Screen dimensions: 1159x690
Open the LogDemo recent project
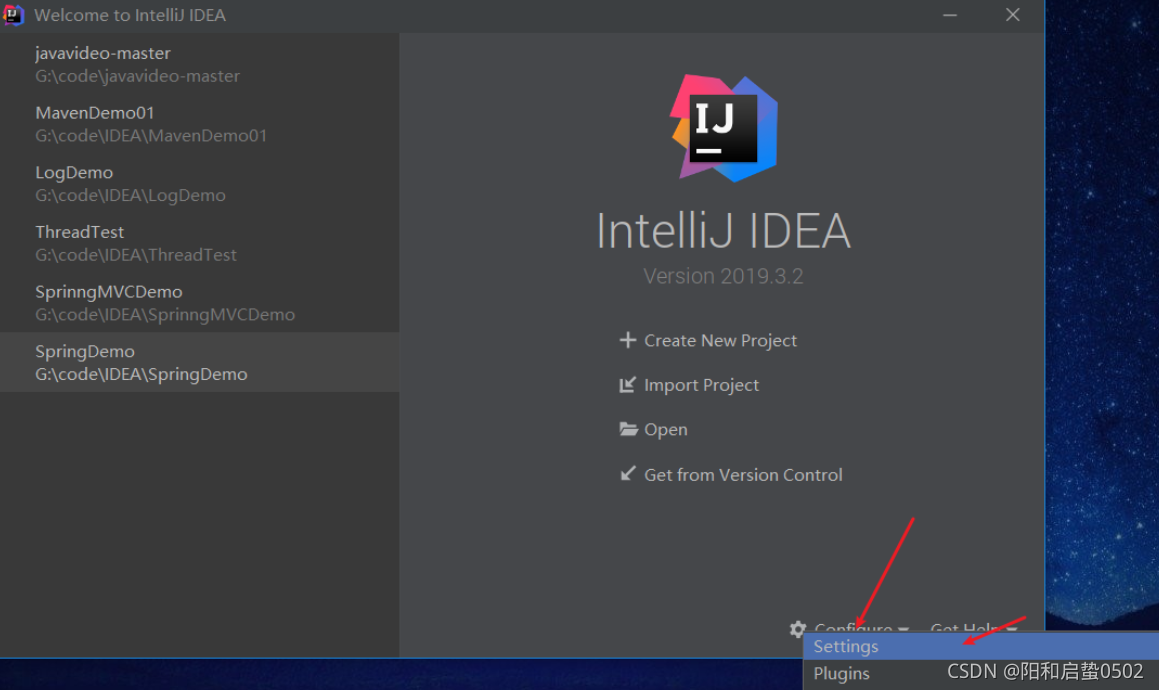(130, 184)
